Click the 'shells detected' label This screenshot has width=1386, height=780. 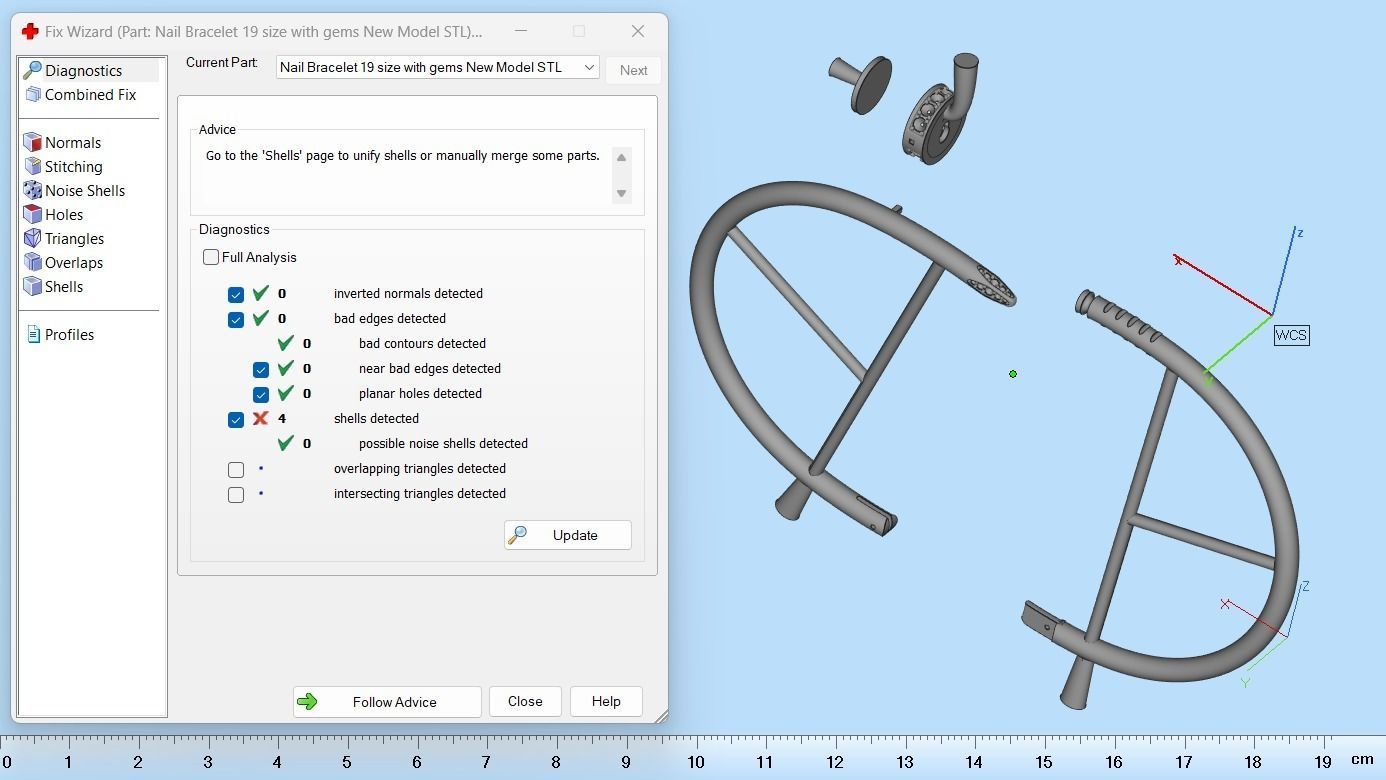376,418
